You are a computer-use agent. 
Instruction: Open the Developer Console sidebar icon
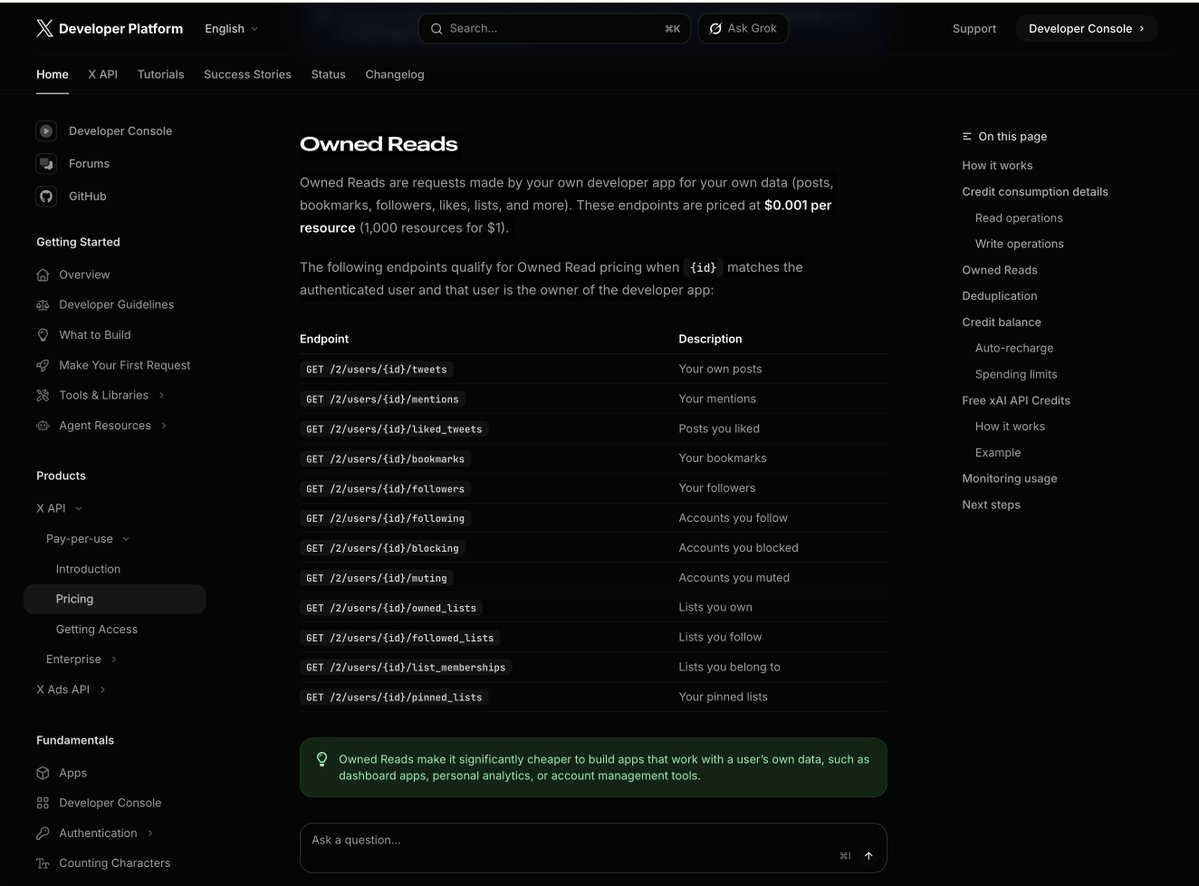[46, 131]
